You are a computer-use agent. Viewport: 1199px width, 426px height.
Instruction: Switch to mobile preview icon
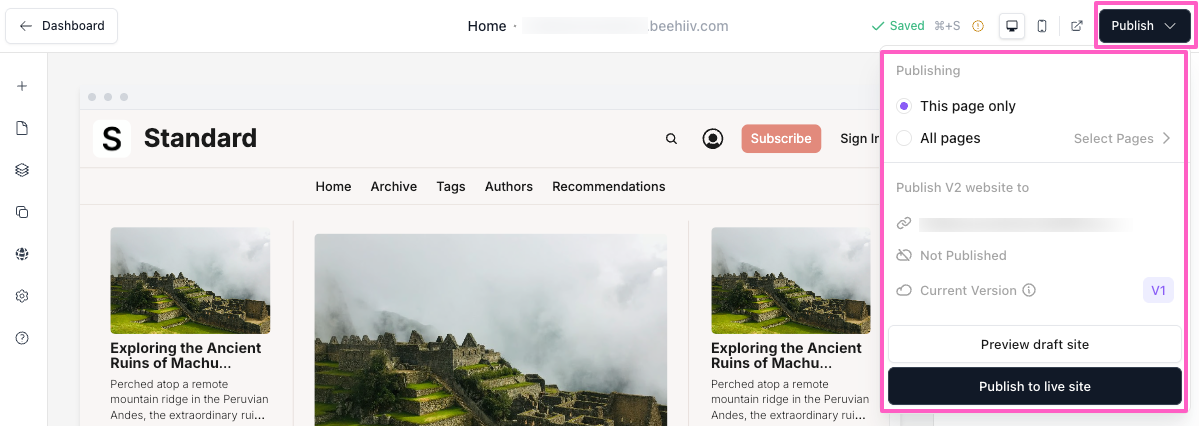[1041, 26]
